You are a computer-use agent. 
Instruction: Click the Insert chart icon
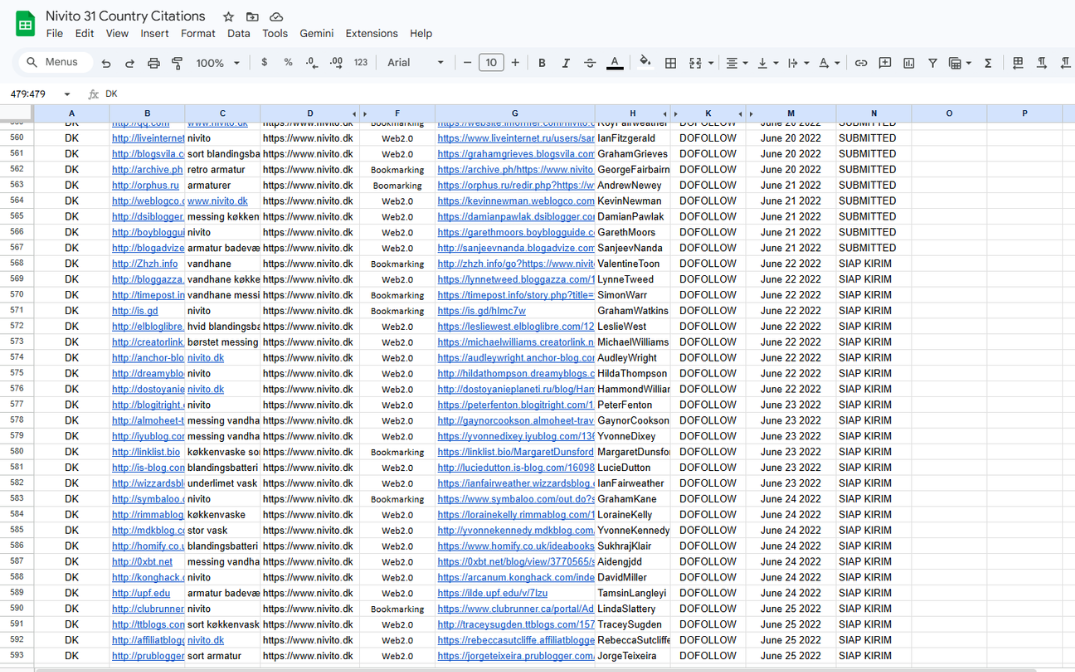tap(909, 63)
